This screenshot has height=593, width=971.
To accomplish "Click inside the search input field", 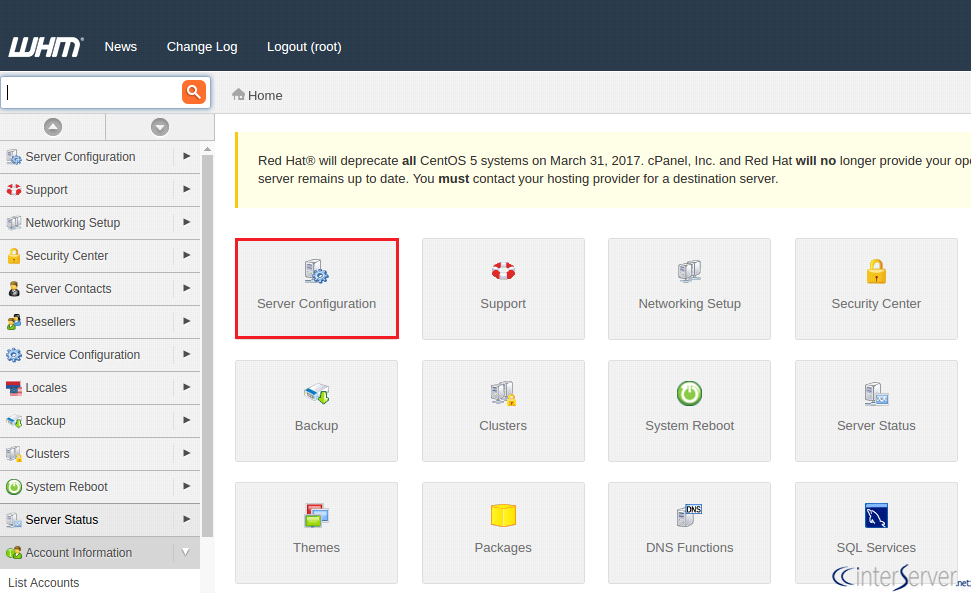I will 90,91.
